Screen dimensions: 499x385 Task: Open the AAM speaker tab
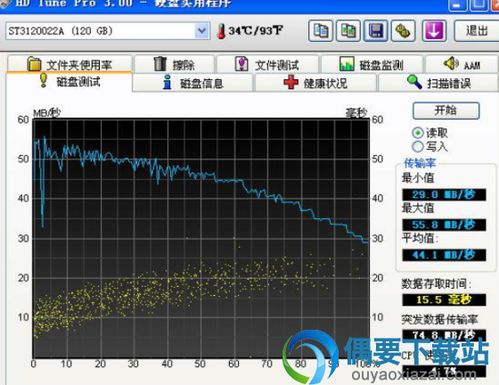point(462,64)
